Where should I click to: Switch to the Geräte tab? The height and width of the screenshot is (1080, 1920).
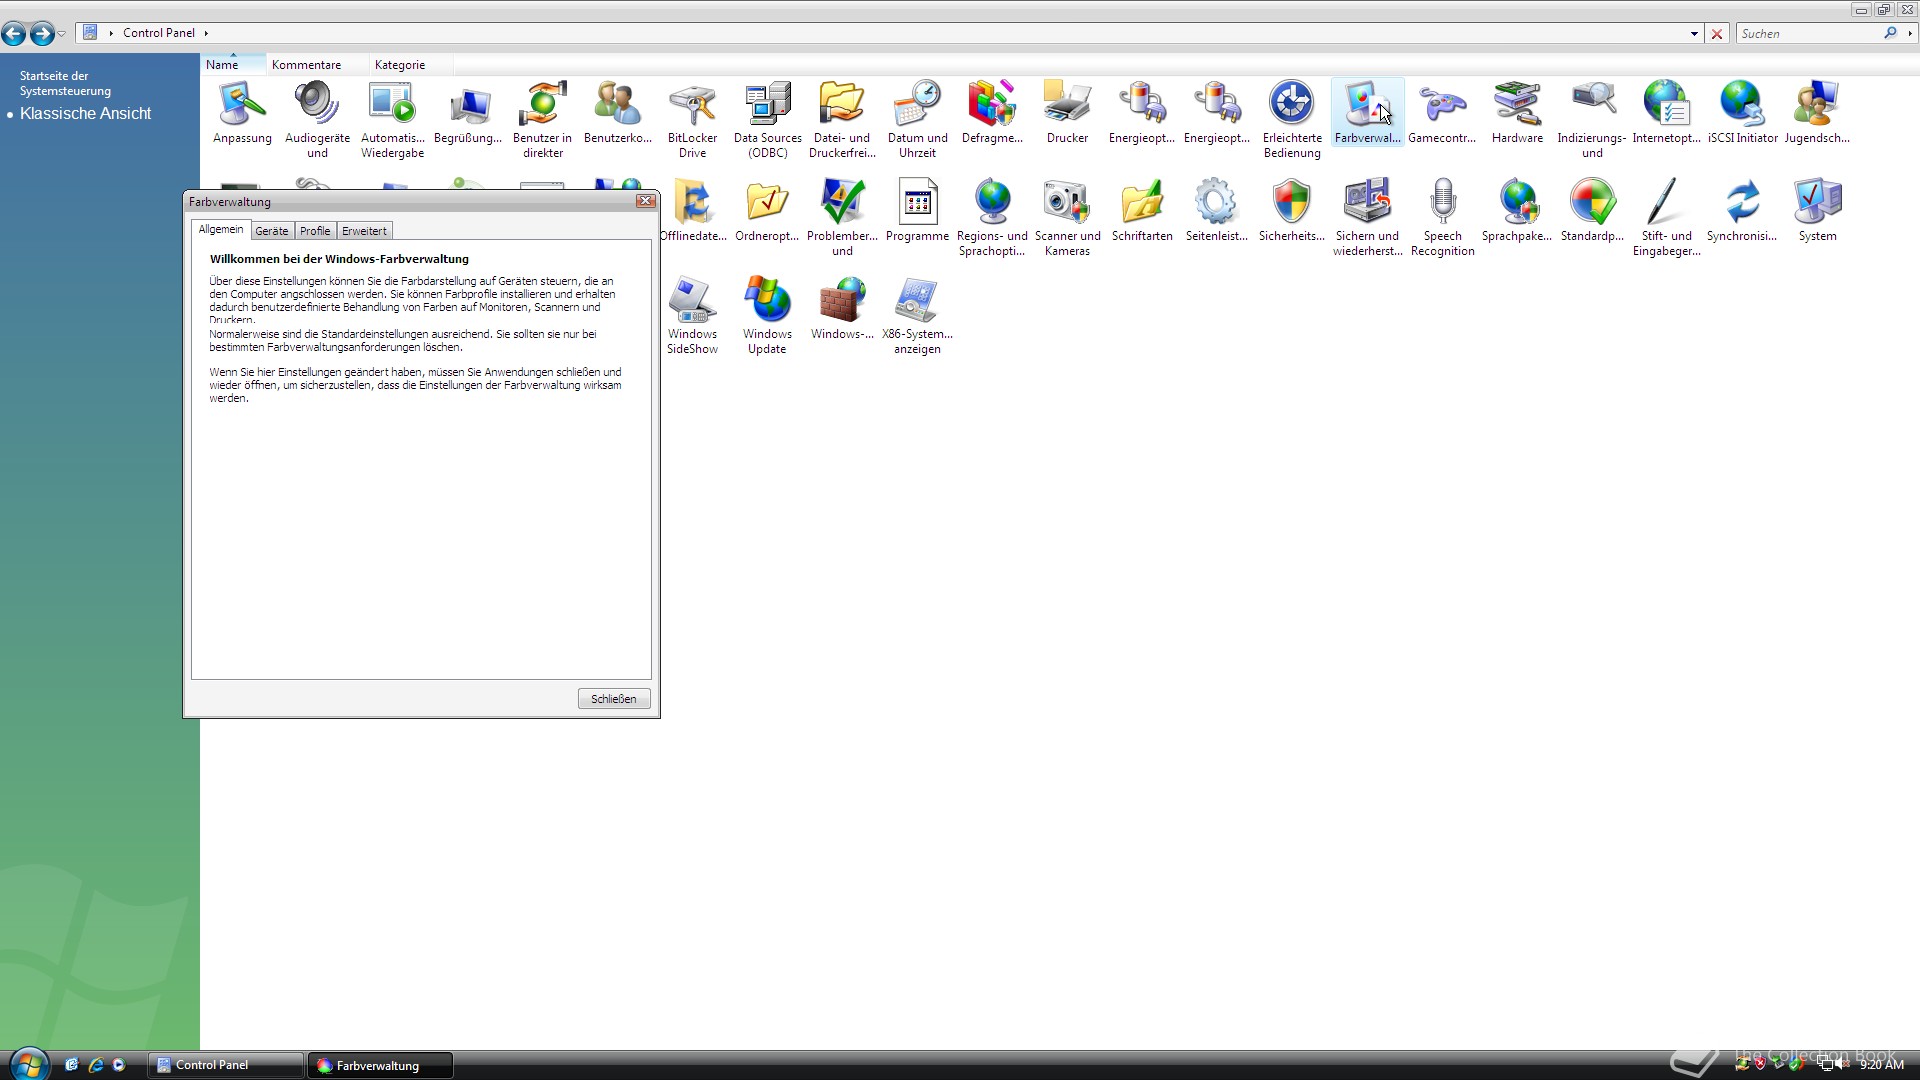(x=271, y=231)
